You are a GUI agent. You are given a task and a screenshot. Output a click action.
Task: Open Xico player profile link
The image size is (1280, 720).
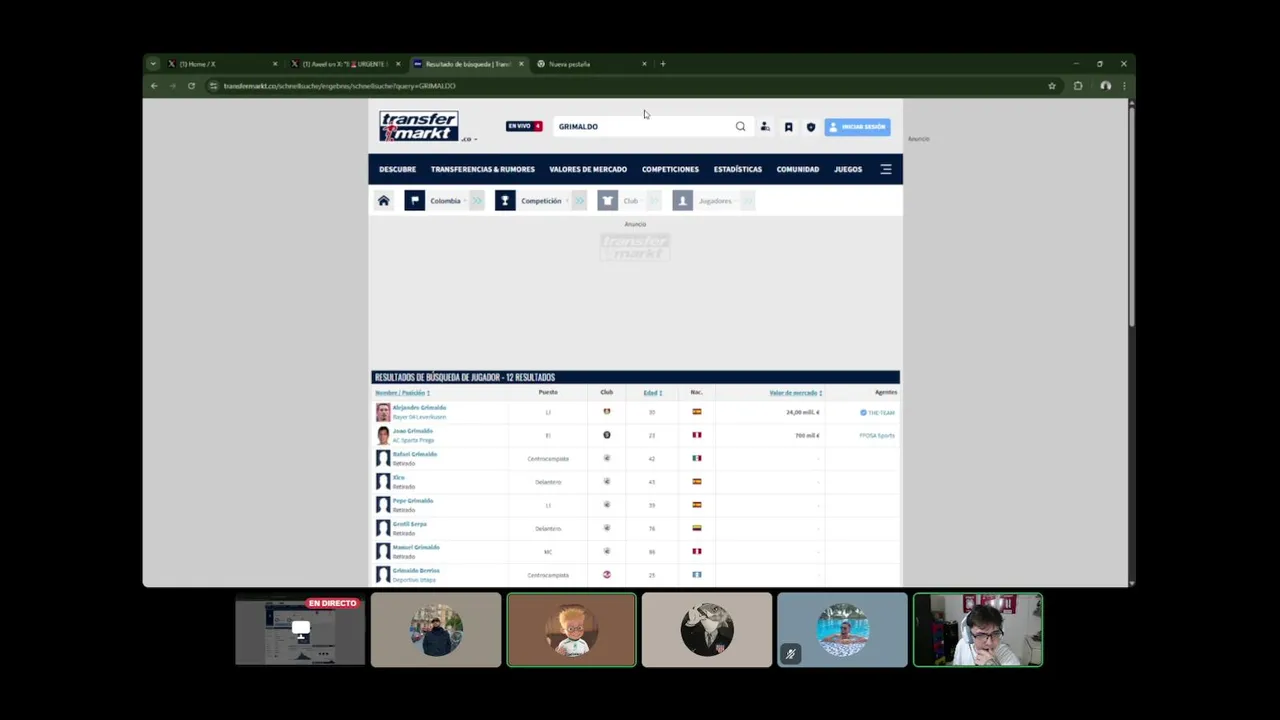pyautogui.click(x=398, y=477)
